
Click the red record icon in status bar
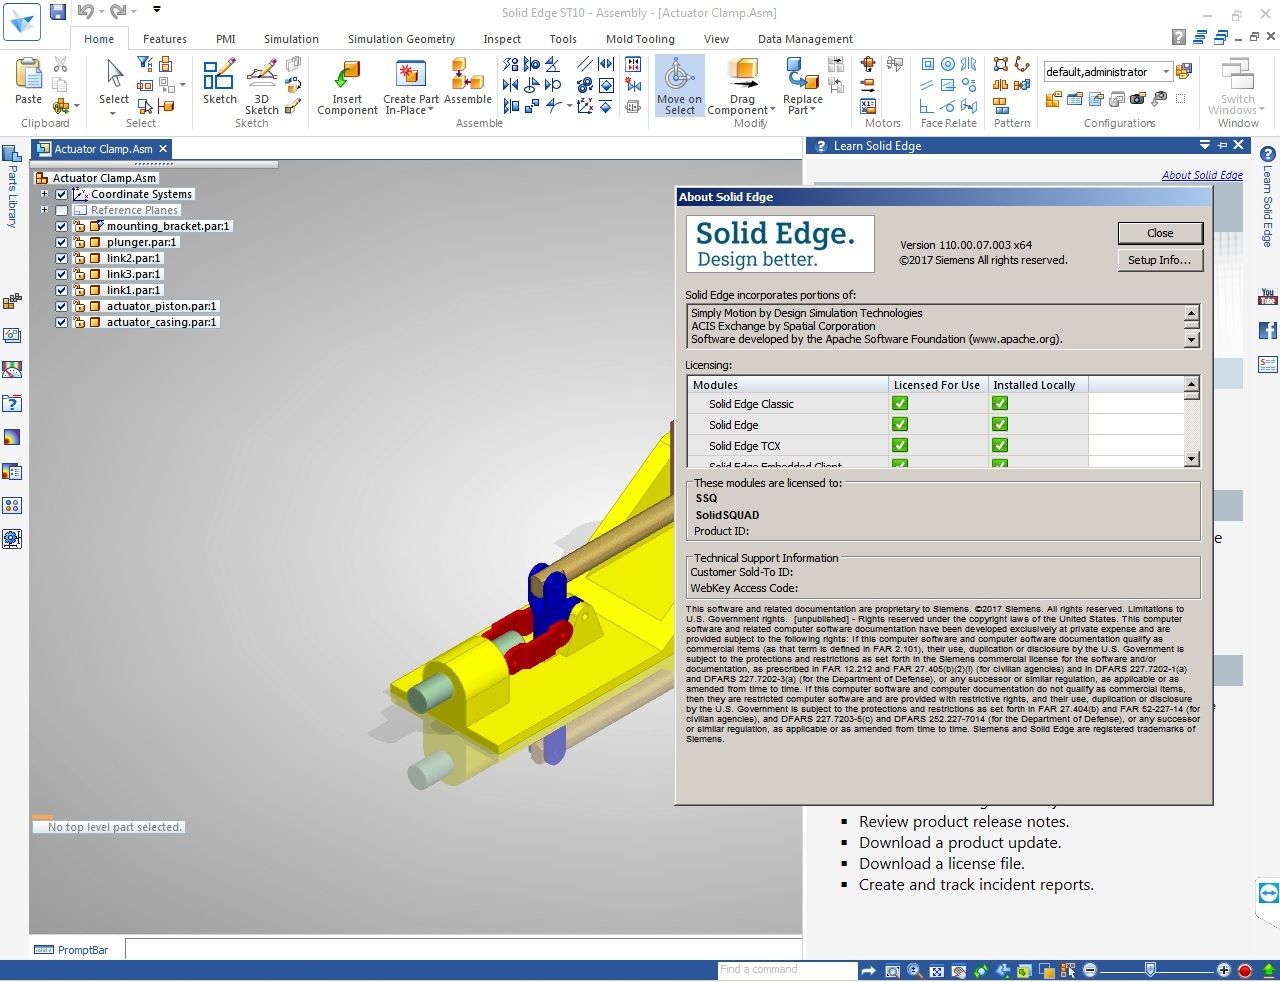click(x=1245, y=970)
